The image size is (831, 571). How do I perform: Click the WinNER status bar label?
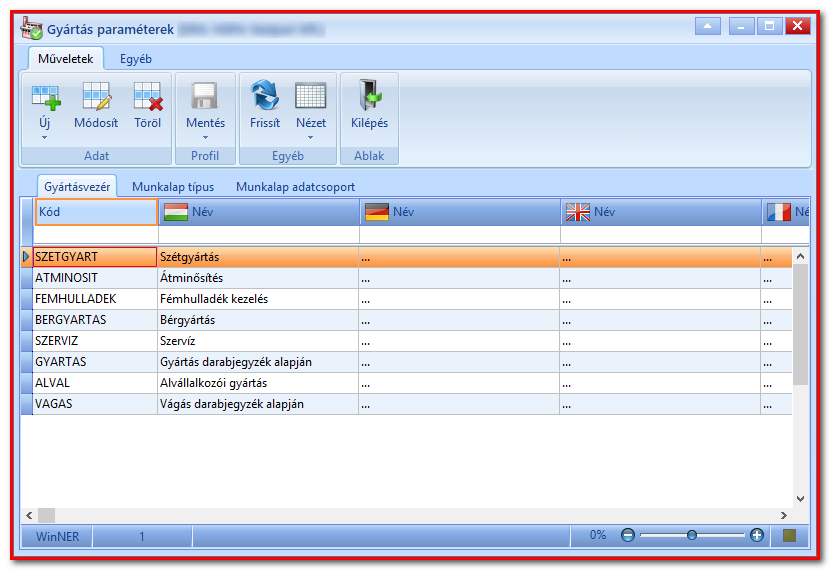(x=57, y=537)
